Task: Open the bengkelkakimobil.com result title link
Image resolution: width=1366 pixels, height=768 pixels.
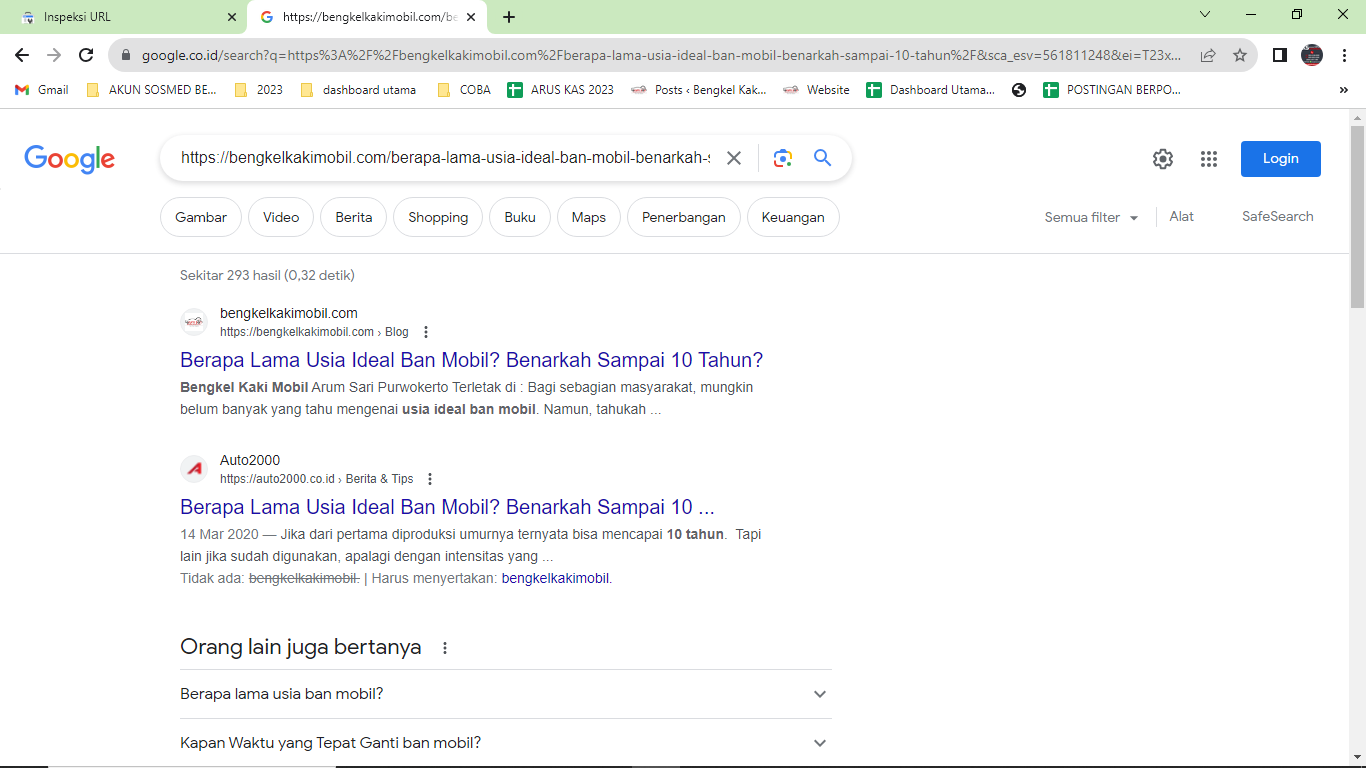Action: (471, 360)
